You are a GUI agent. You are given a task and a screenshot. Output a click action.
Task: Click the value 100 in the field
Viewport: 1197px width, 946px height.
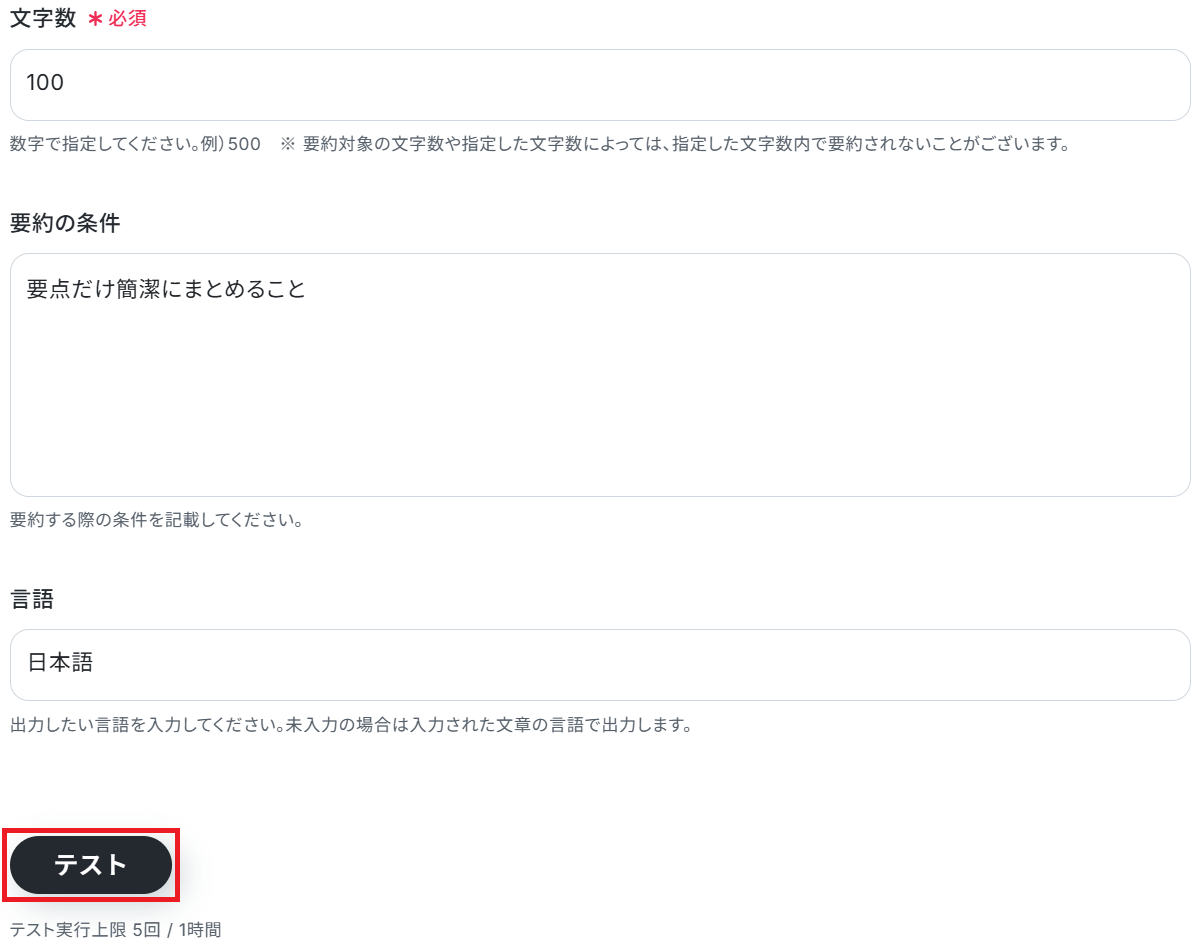[x=45, y=82]
